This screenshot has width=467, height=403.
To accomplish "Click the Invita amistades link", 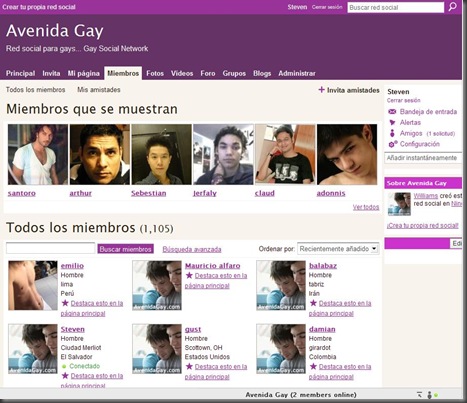I will click(x=353, y=90).
